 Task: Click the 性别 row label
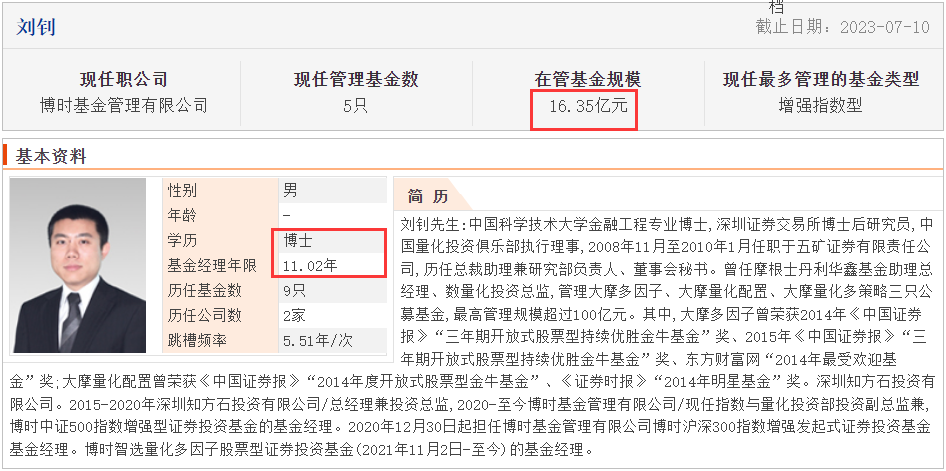point(182,191)
